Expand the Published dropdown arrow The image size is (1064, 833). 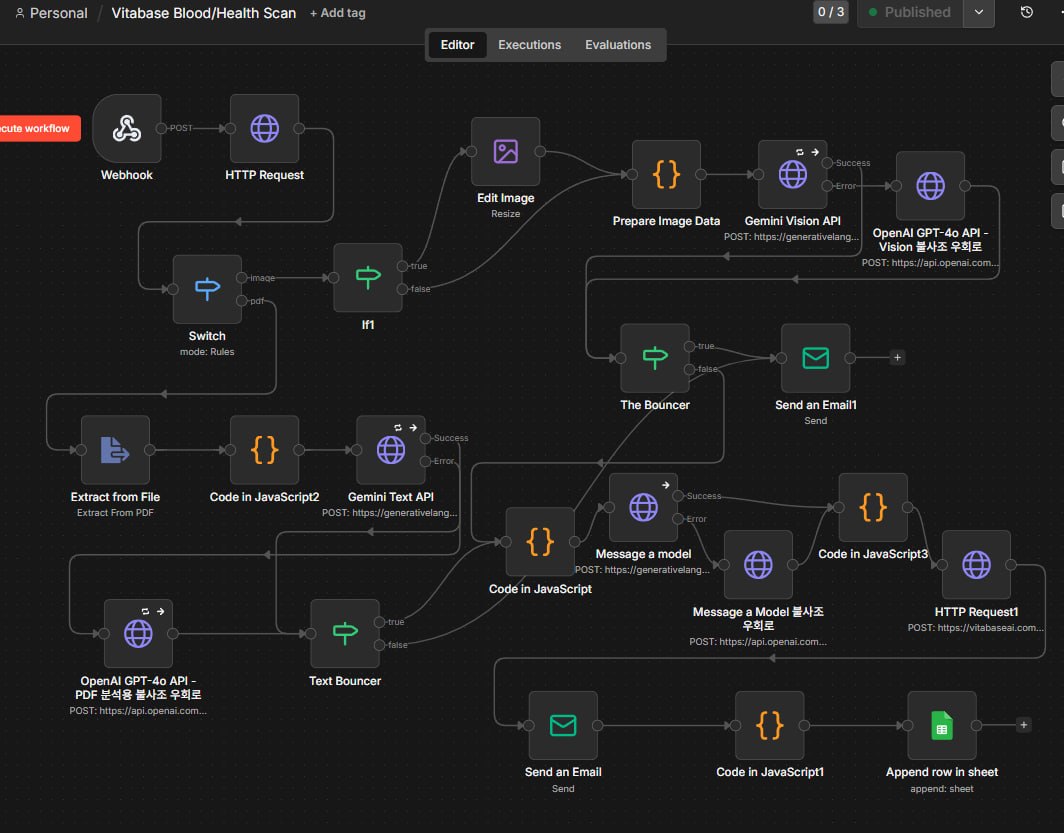[x=978, y=12]
